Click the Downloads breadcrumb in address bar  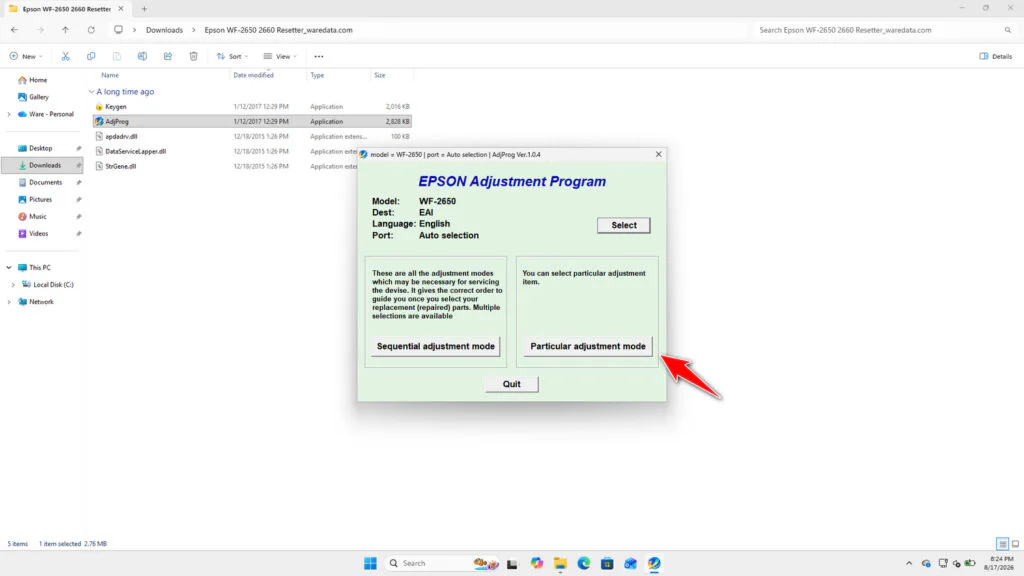pos(164,30)
